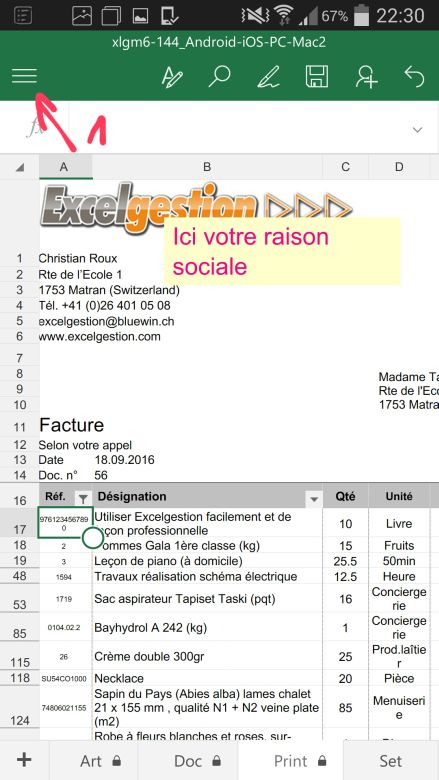Viewport: 439px width, 780px height.
Task: Switch to the Doc sheet tab
Action: 197,761
